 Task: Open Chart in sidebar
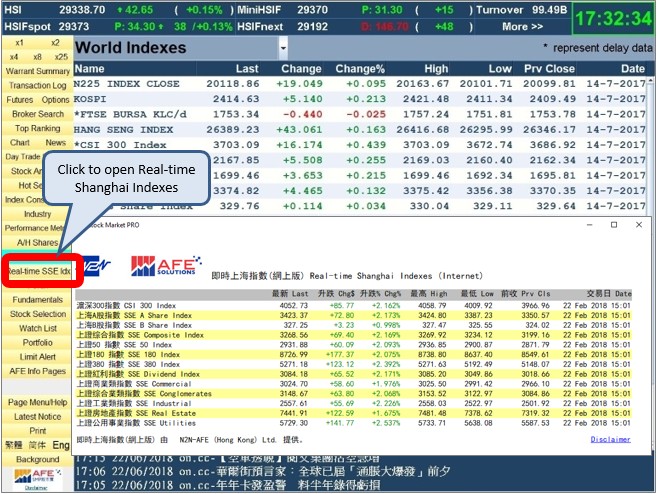click(x=20, y=142)
